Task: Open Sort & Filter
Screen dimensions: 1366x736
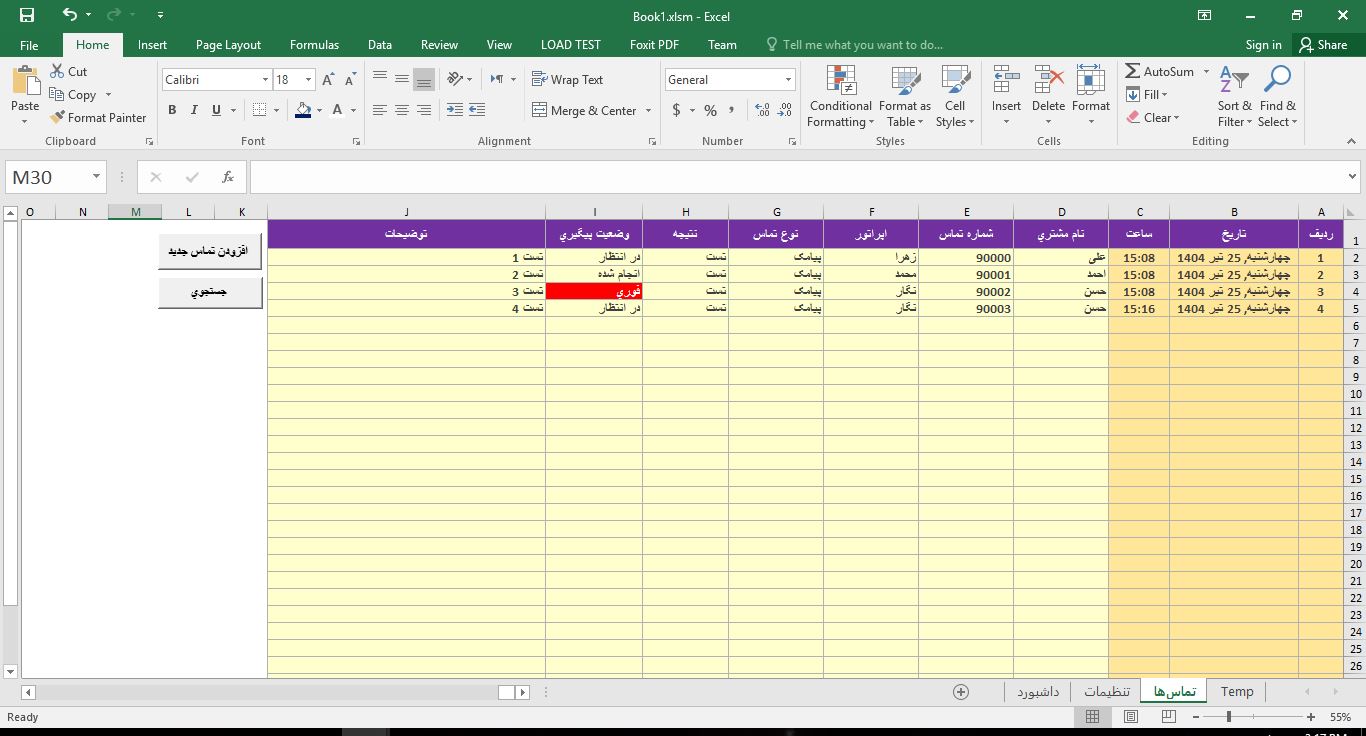Action: [1235, 97]
